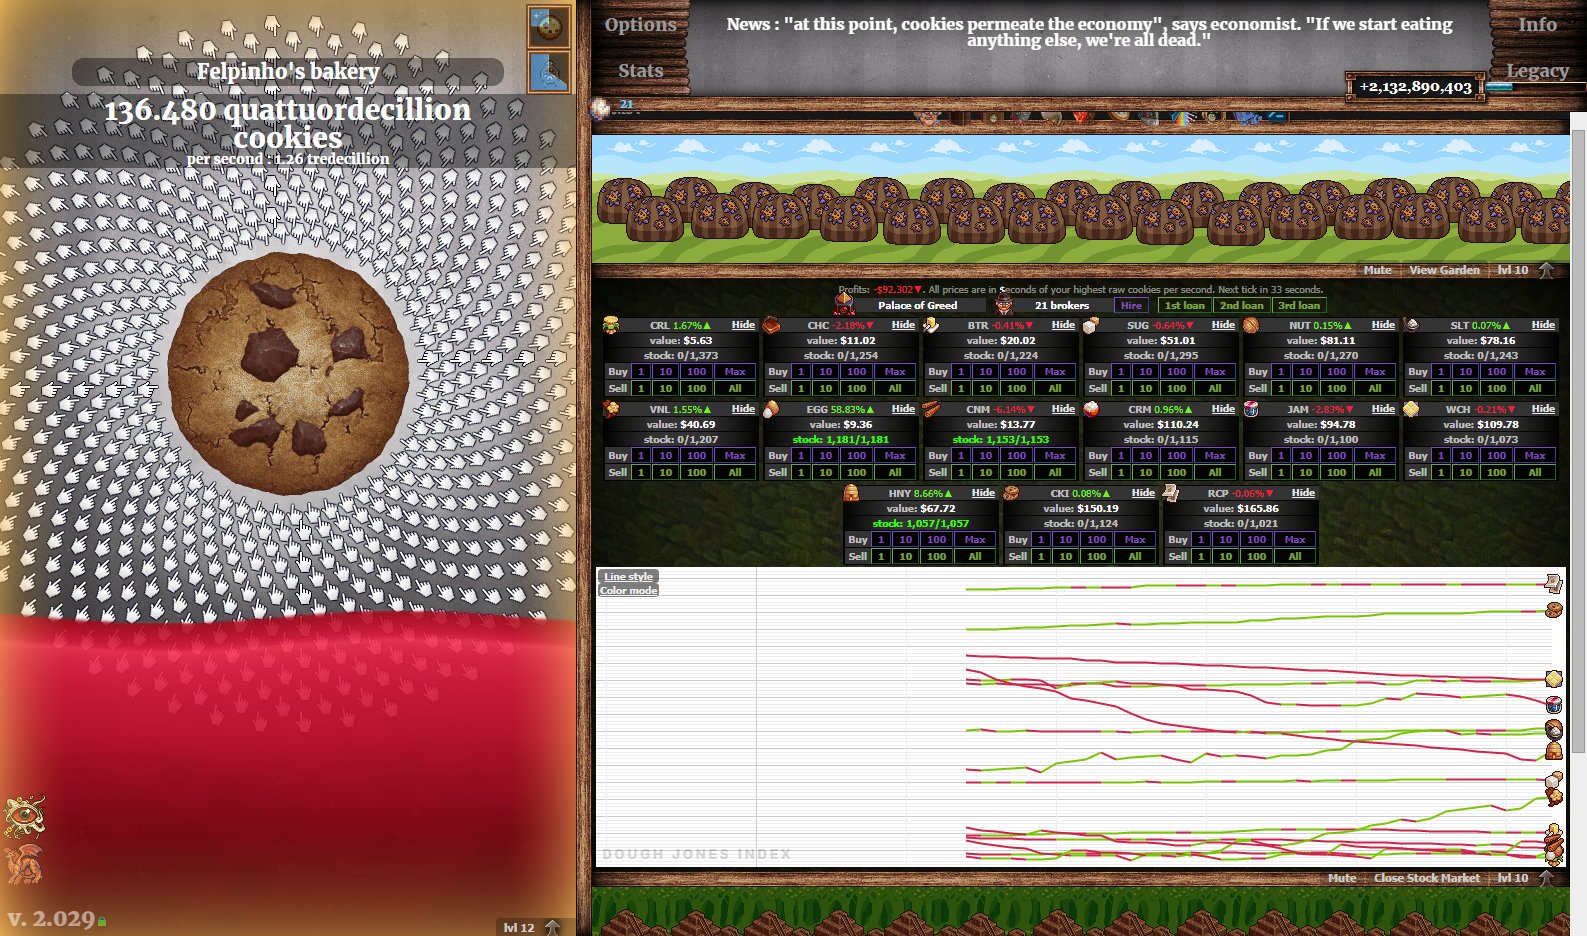Click the cookie icon at graph's right edge
This screenshot has height=936, width=1587.
pyautogui.click(x=1553, y=609)
